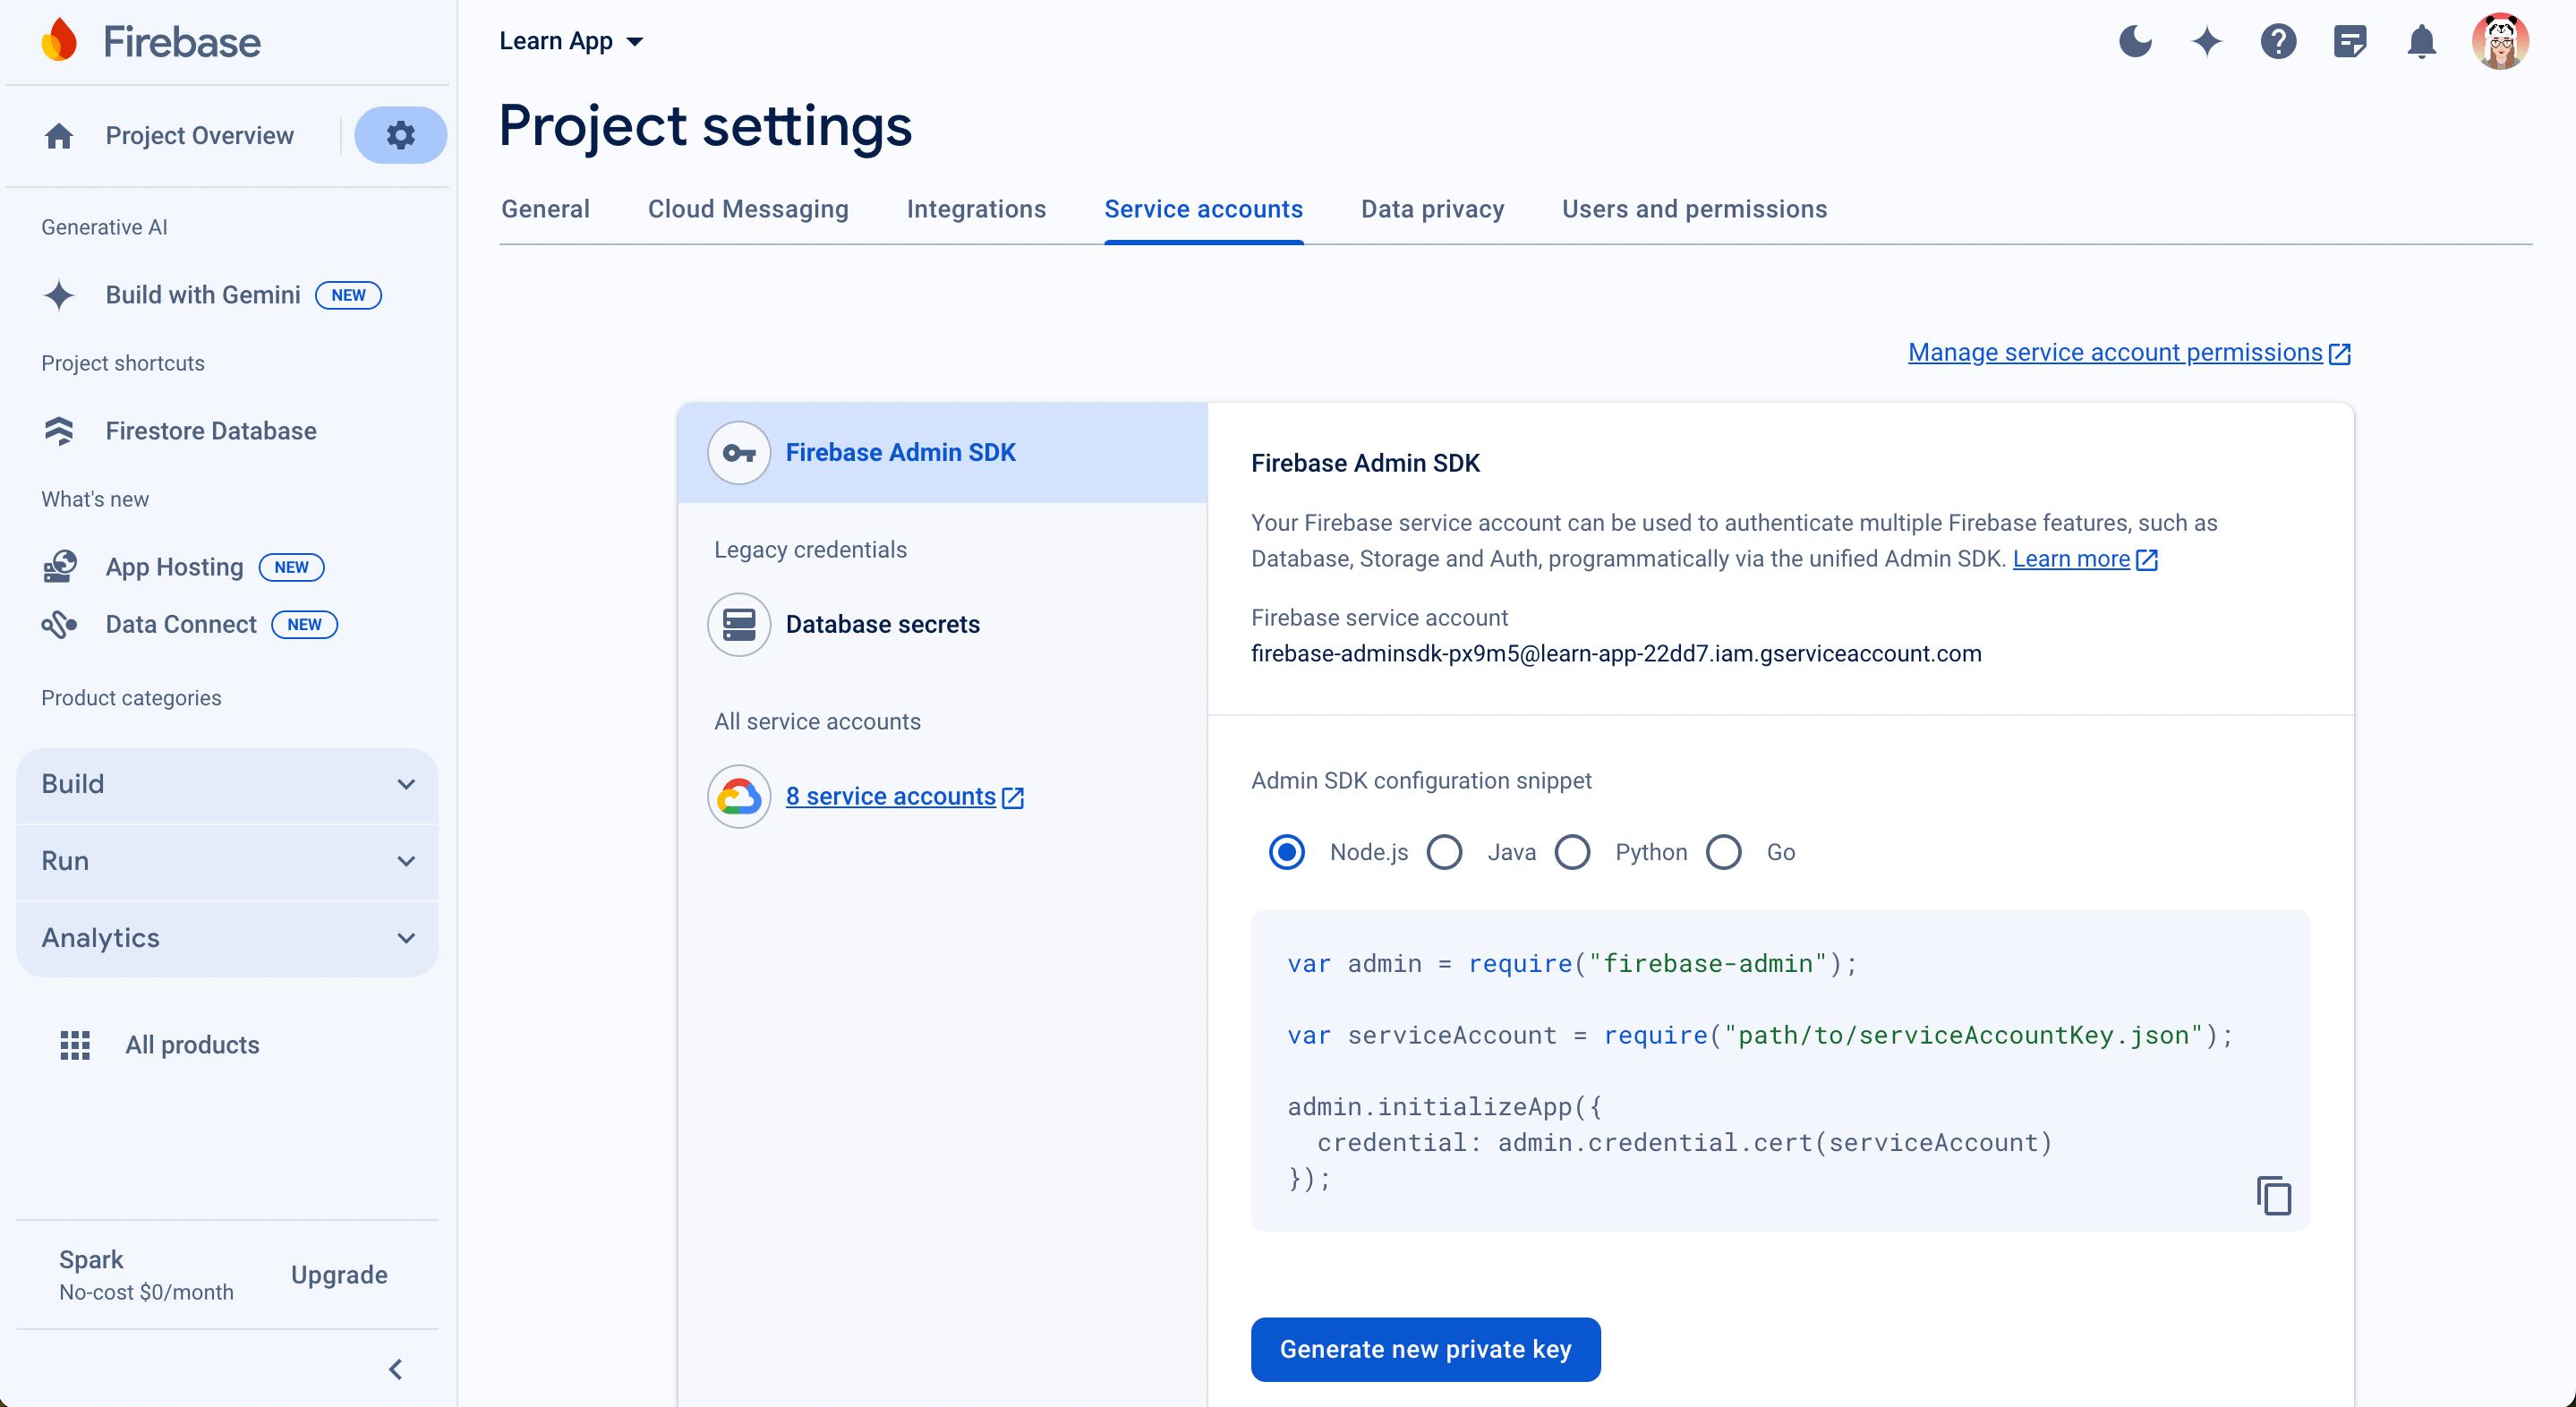This screenshot has height=1407, width=2576.
Task: Click the Firebase Admin SDK key icon
Action: click(x=738, y=452)
